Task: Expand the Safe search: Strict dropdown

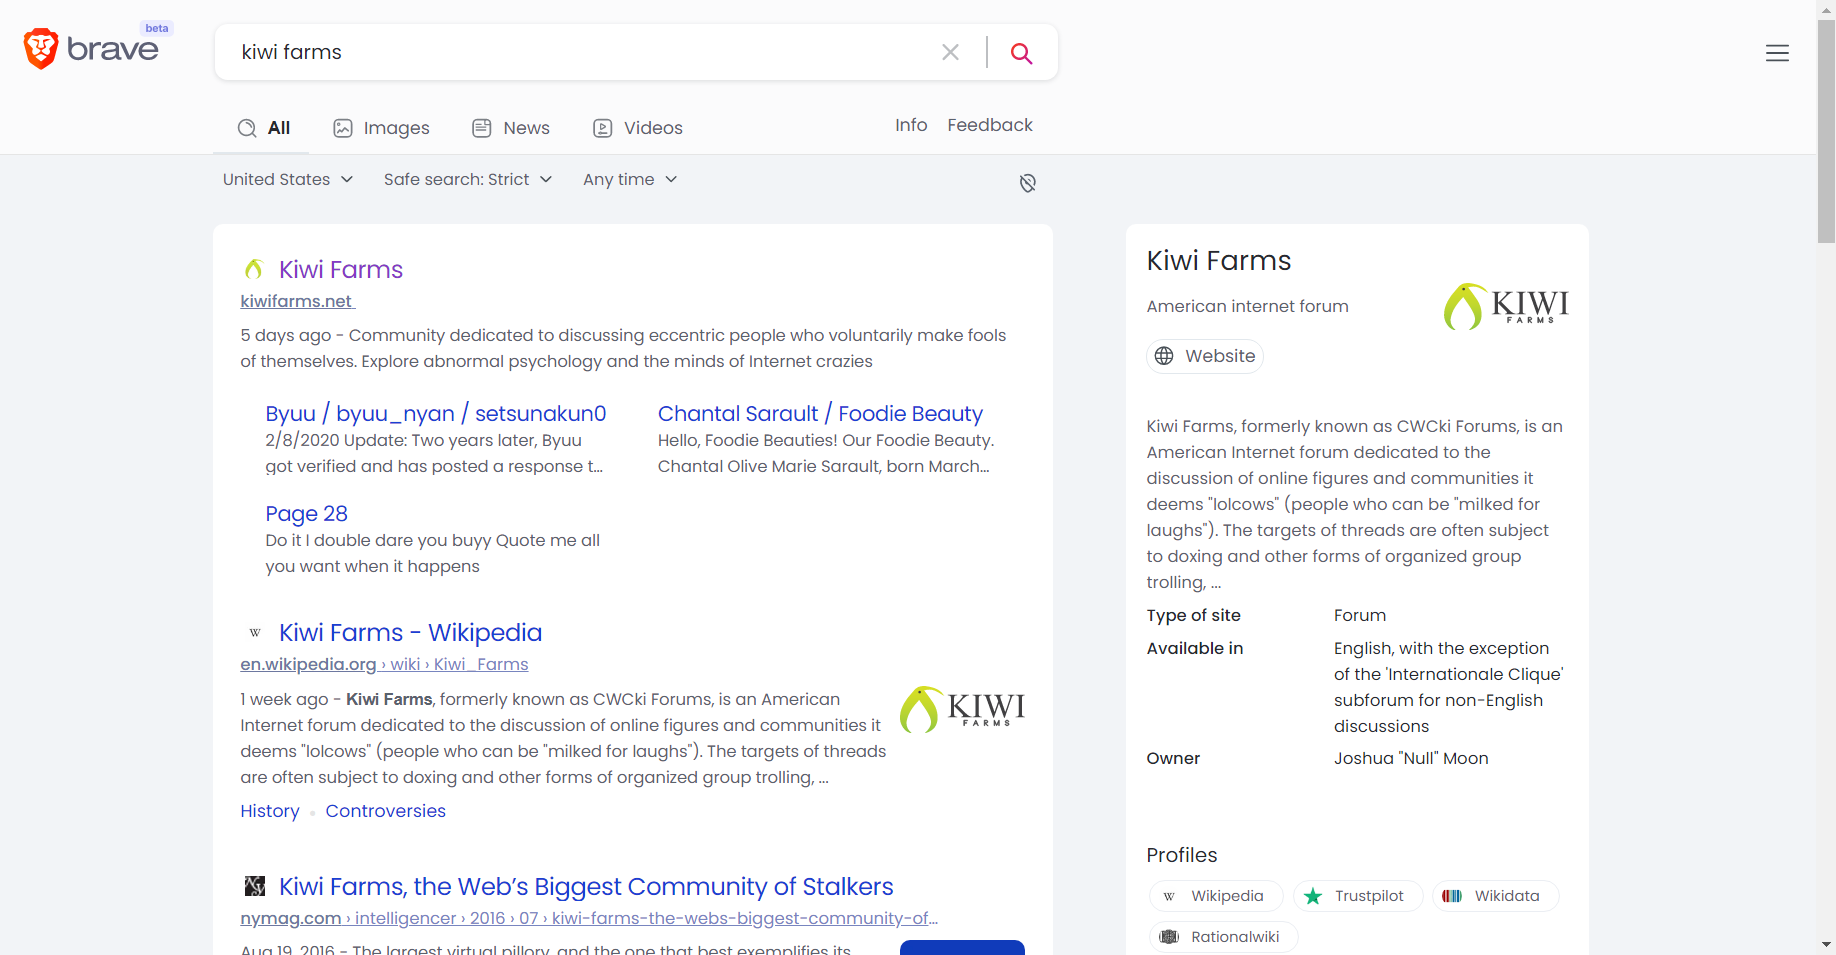Action: click(468, 179)
